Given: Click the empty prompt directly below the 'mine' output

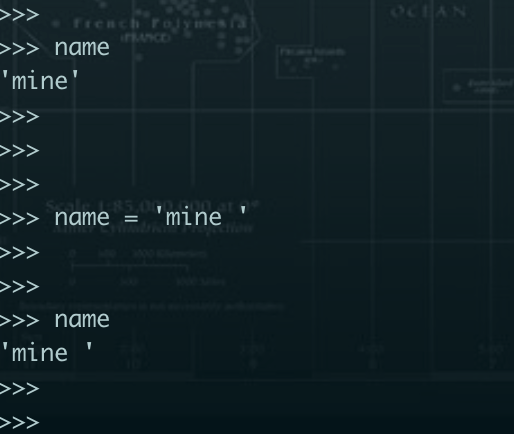Looking at the screenshot, I should [x=19, y=117].
